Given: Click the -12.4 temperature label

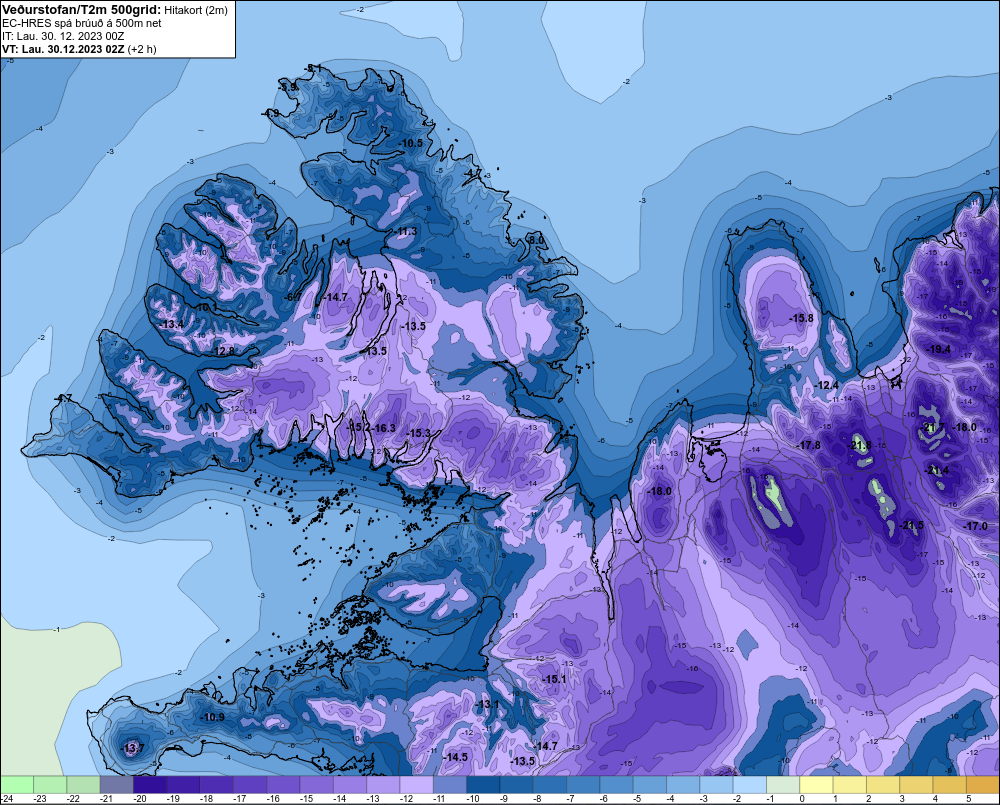Looking at the screenshot, I should tap(827, 385).
